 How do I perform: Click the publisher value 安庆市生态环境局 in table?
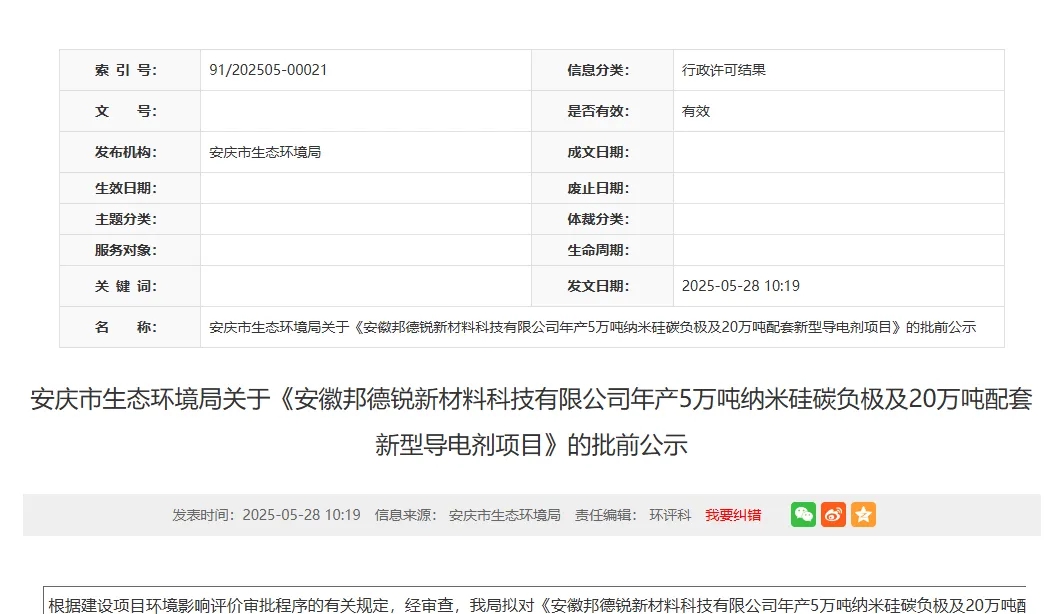(x=265, y=152)
